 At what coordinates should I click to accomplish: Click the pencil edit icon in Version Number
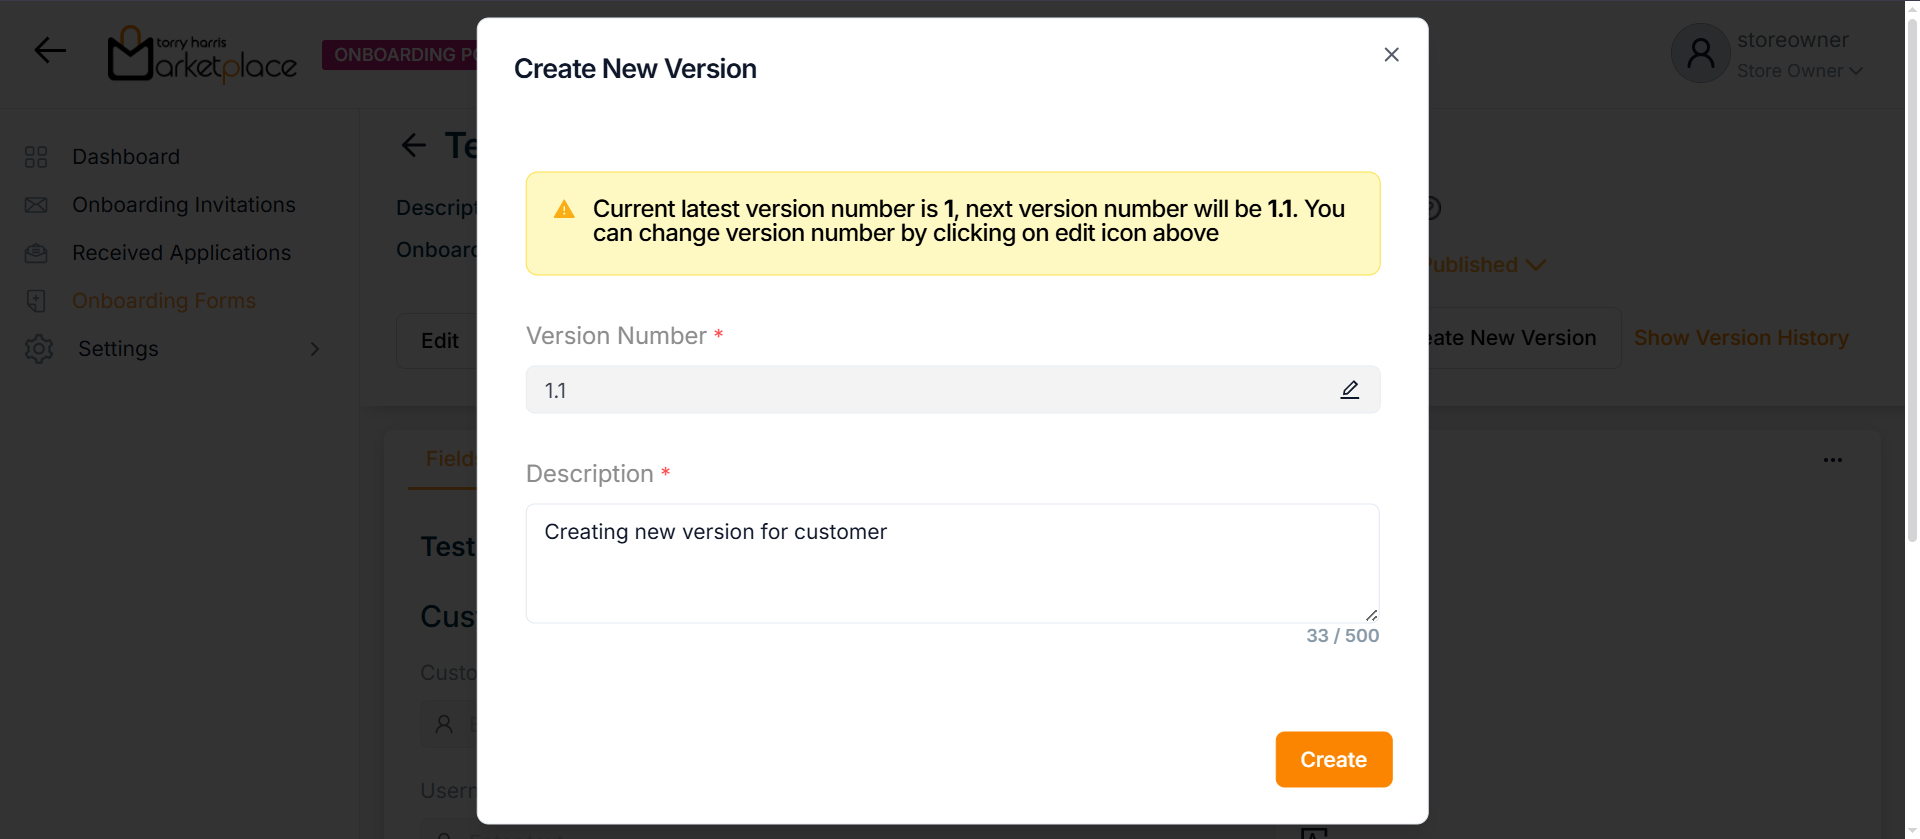click(x=1349, y=390)
